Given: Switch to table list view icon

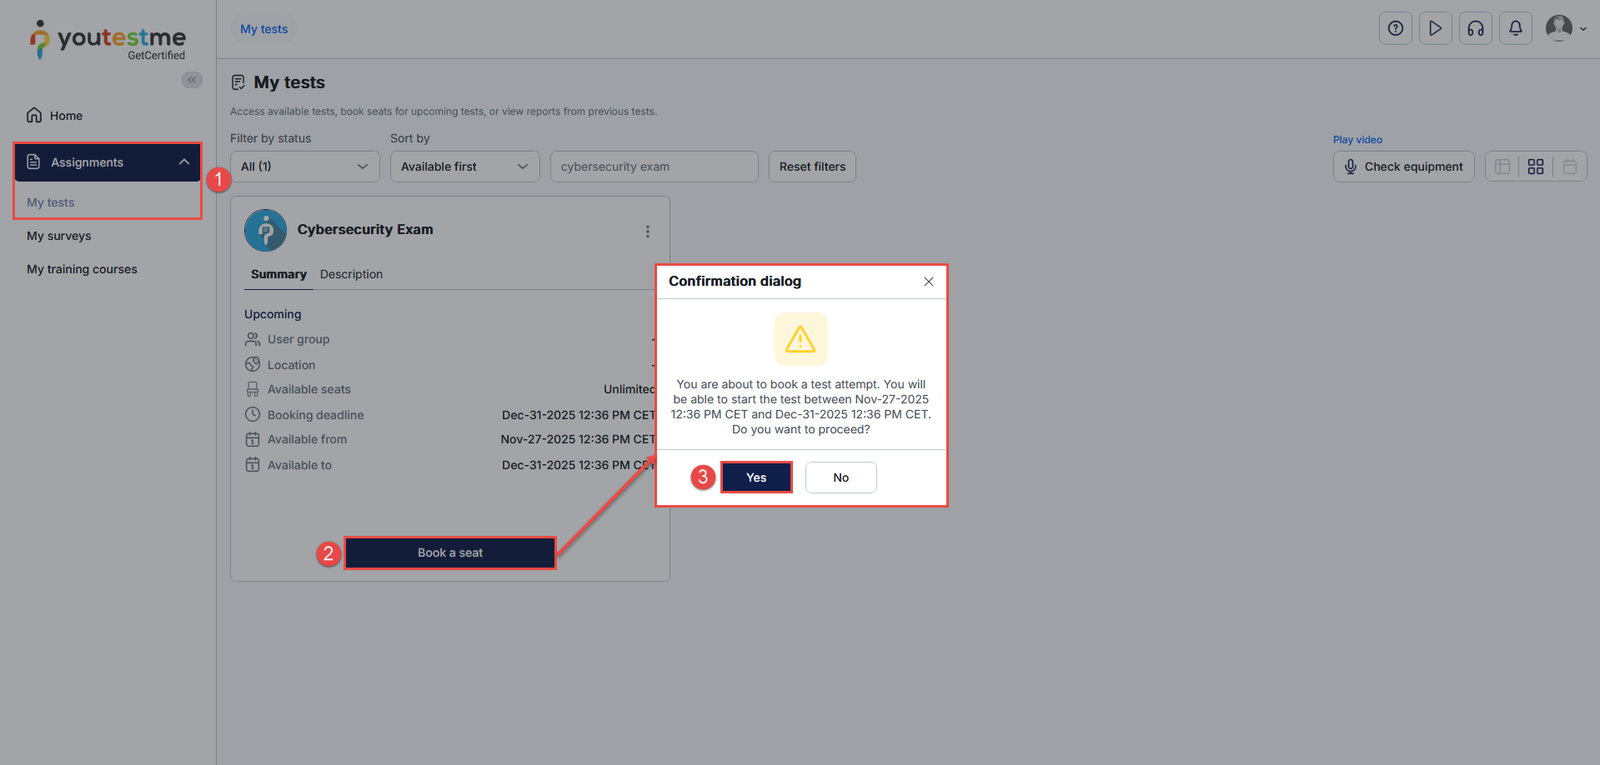Looking at the screenshot, I should [x=1502, y=167].
